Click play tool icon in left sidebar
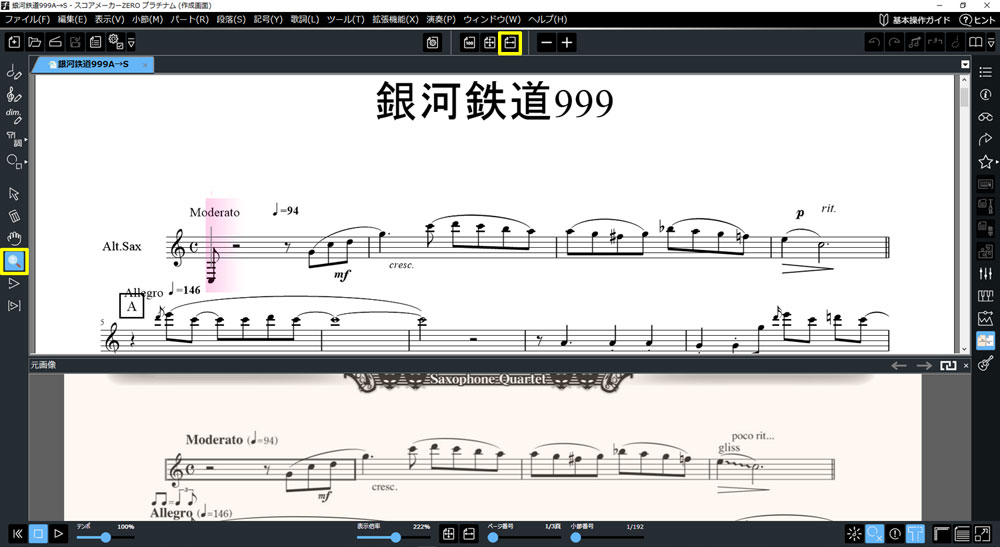 click(13, 284)
